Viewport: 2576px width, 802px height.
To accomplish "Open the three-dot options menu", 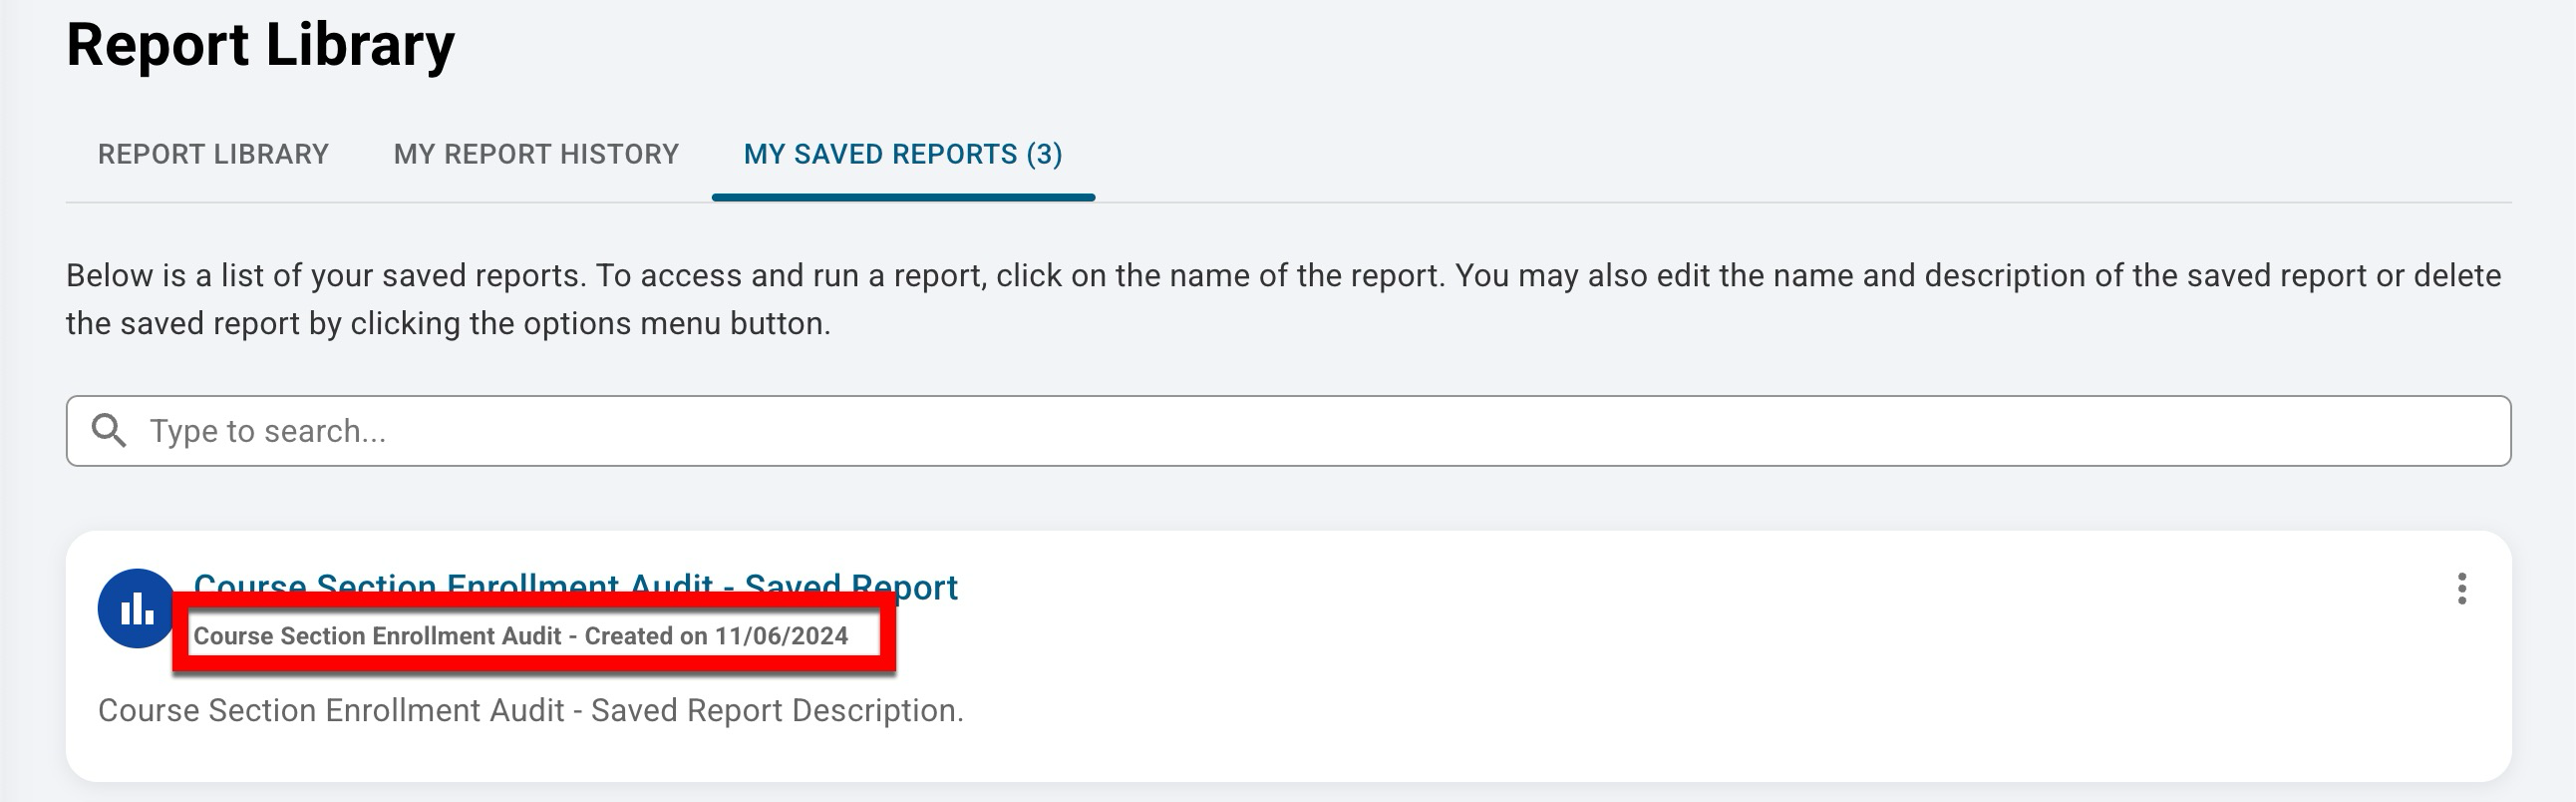I will click(2461, 589).
